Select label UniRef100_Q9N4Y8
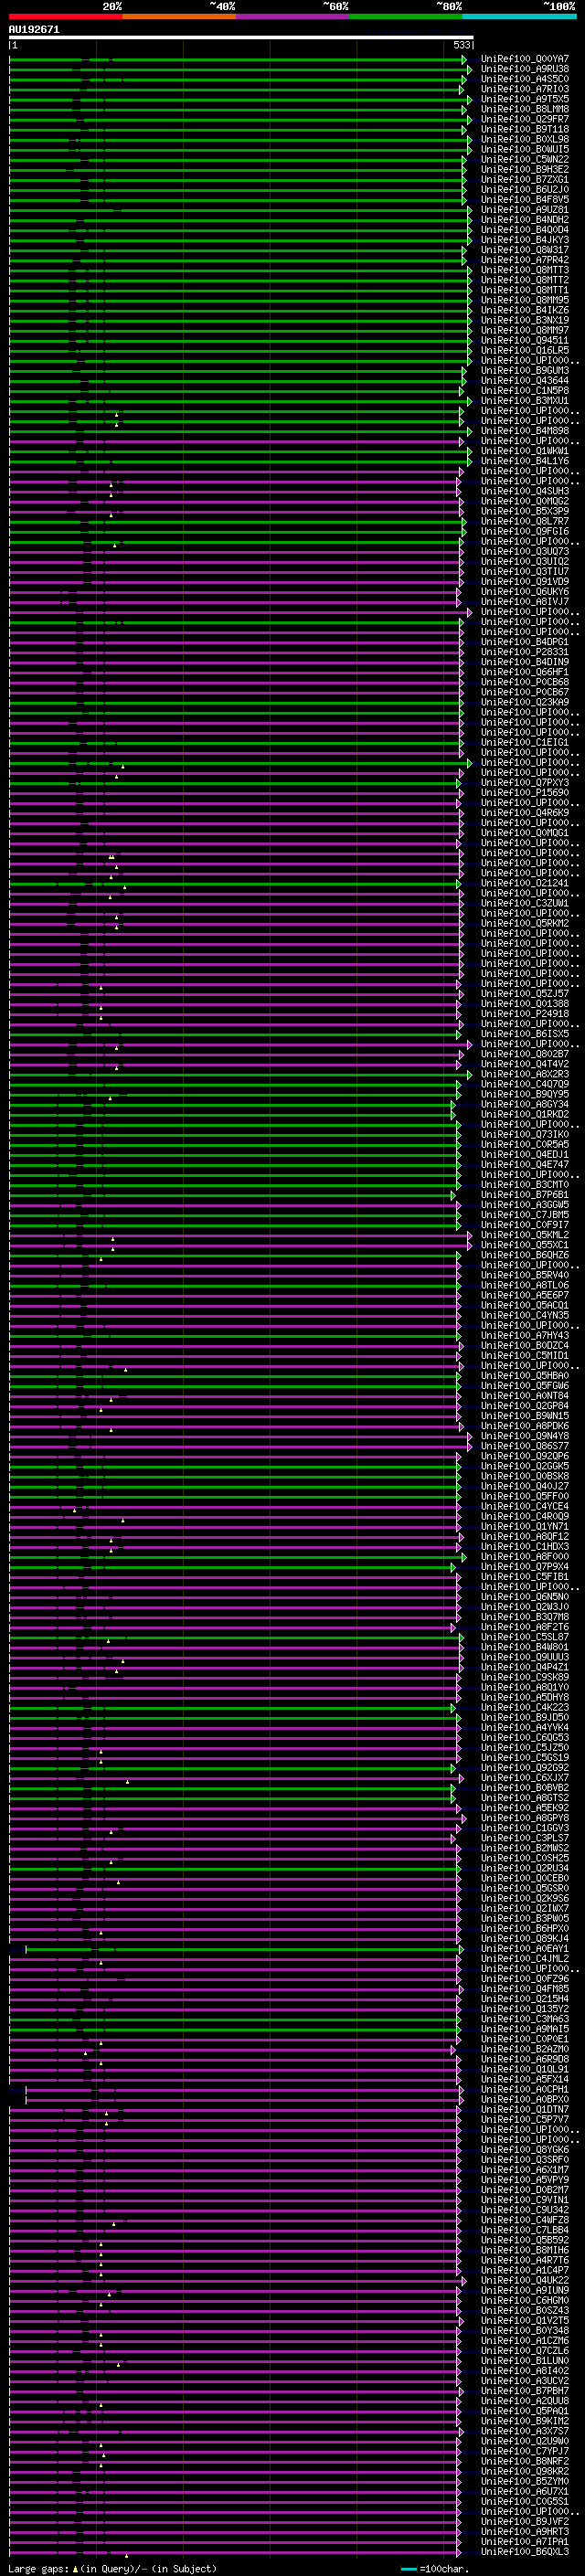 point(525,1436)
